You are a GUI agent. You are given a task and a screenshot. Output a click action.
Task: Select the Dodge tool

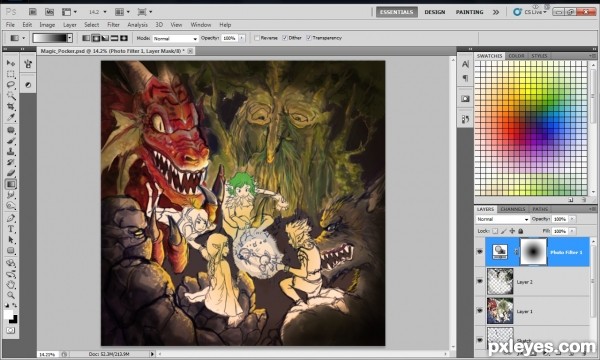coord(11,206)
